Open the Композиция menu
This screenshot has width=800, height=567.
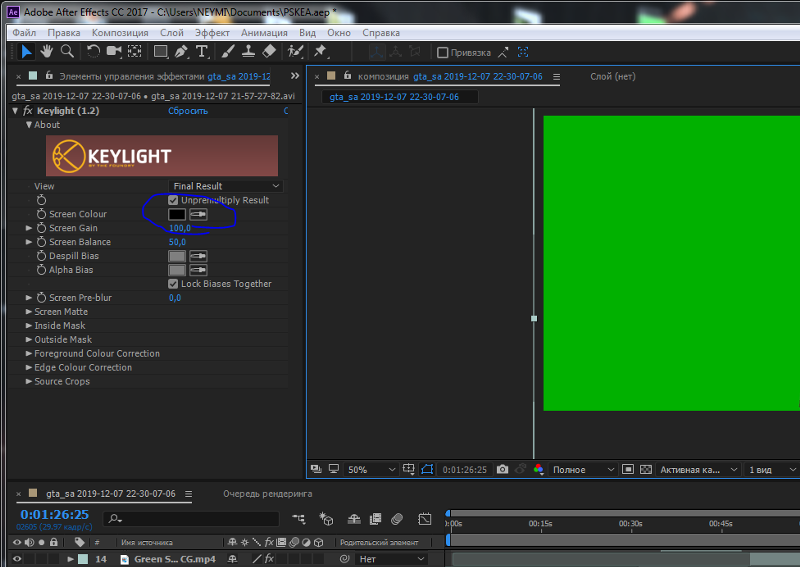coord(120,33)
